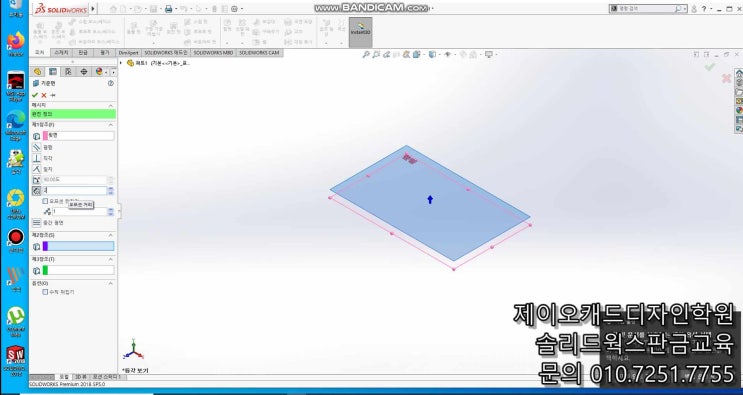Screen dimensions: 743x395
Task: Toggle the Offset distance constraint icon
Action: tap(36, 191)
